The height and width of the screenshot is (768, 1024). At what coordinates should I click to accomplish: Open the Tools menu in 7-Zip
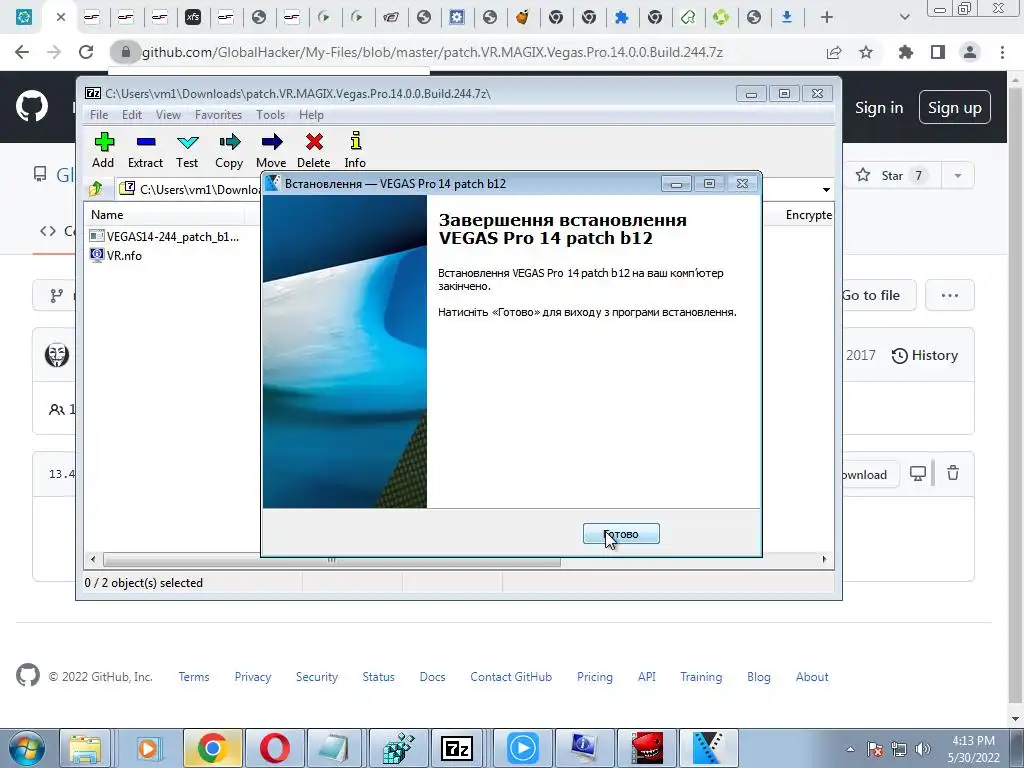270,115
